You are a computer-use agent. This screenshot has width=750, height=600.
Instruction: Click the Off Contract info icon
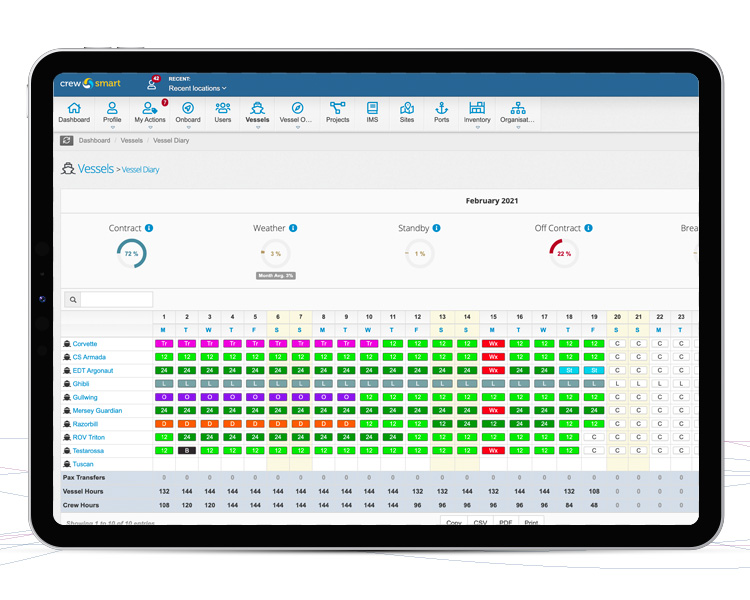click(589, 229)
